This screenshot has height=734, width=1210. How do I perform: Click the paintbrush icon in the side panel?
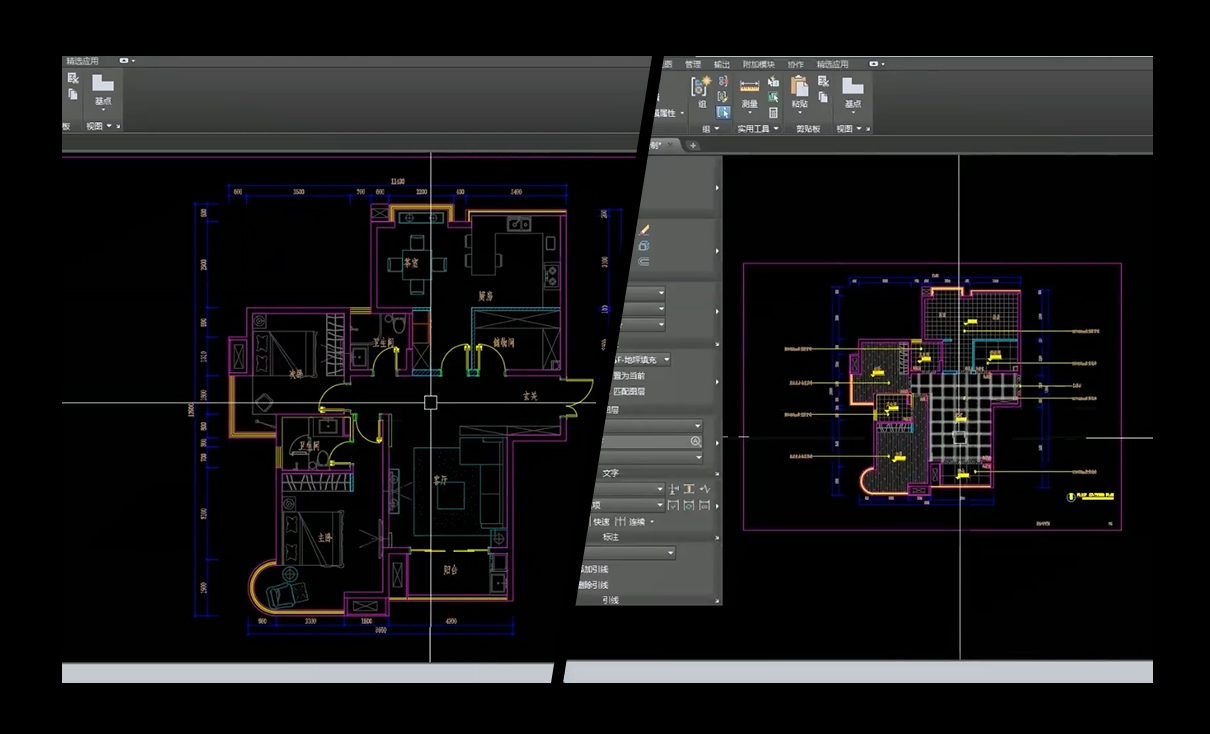[x=643, y=229]
